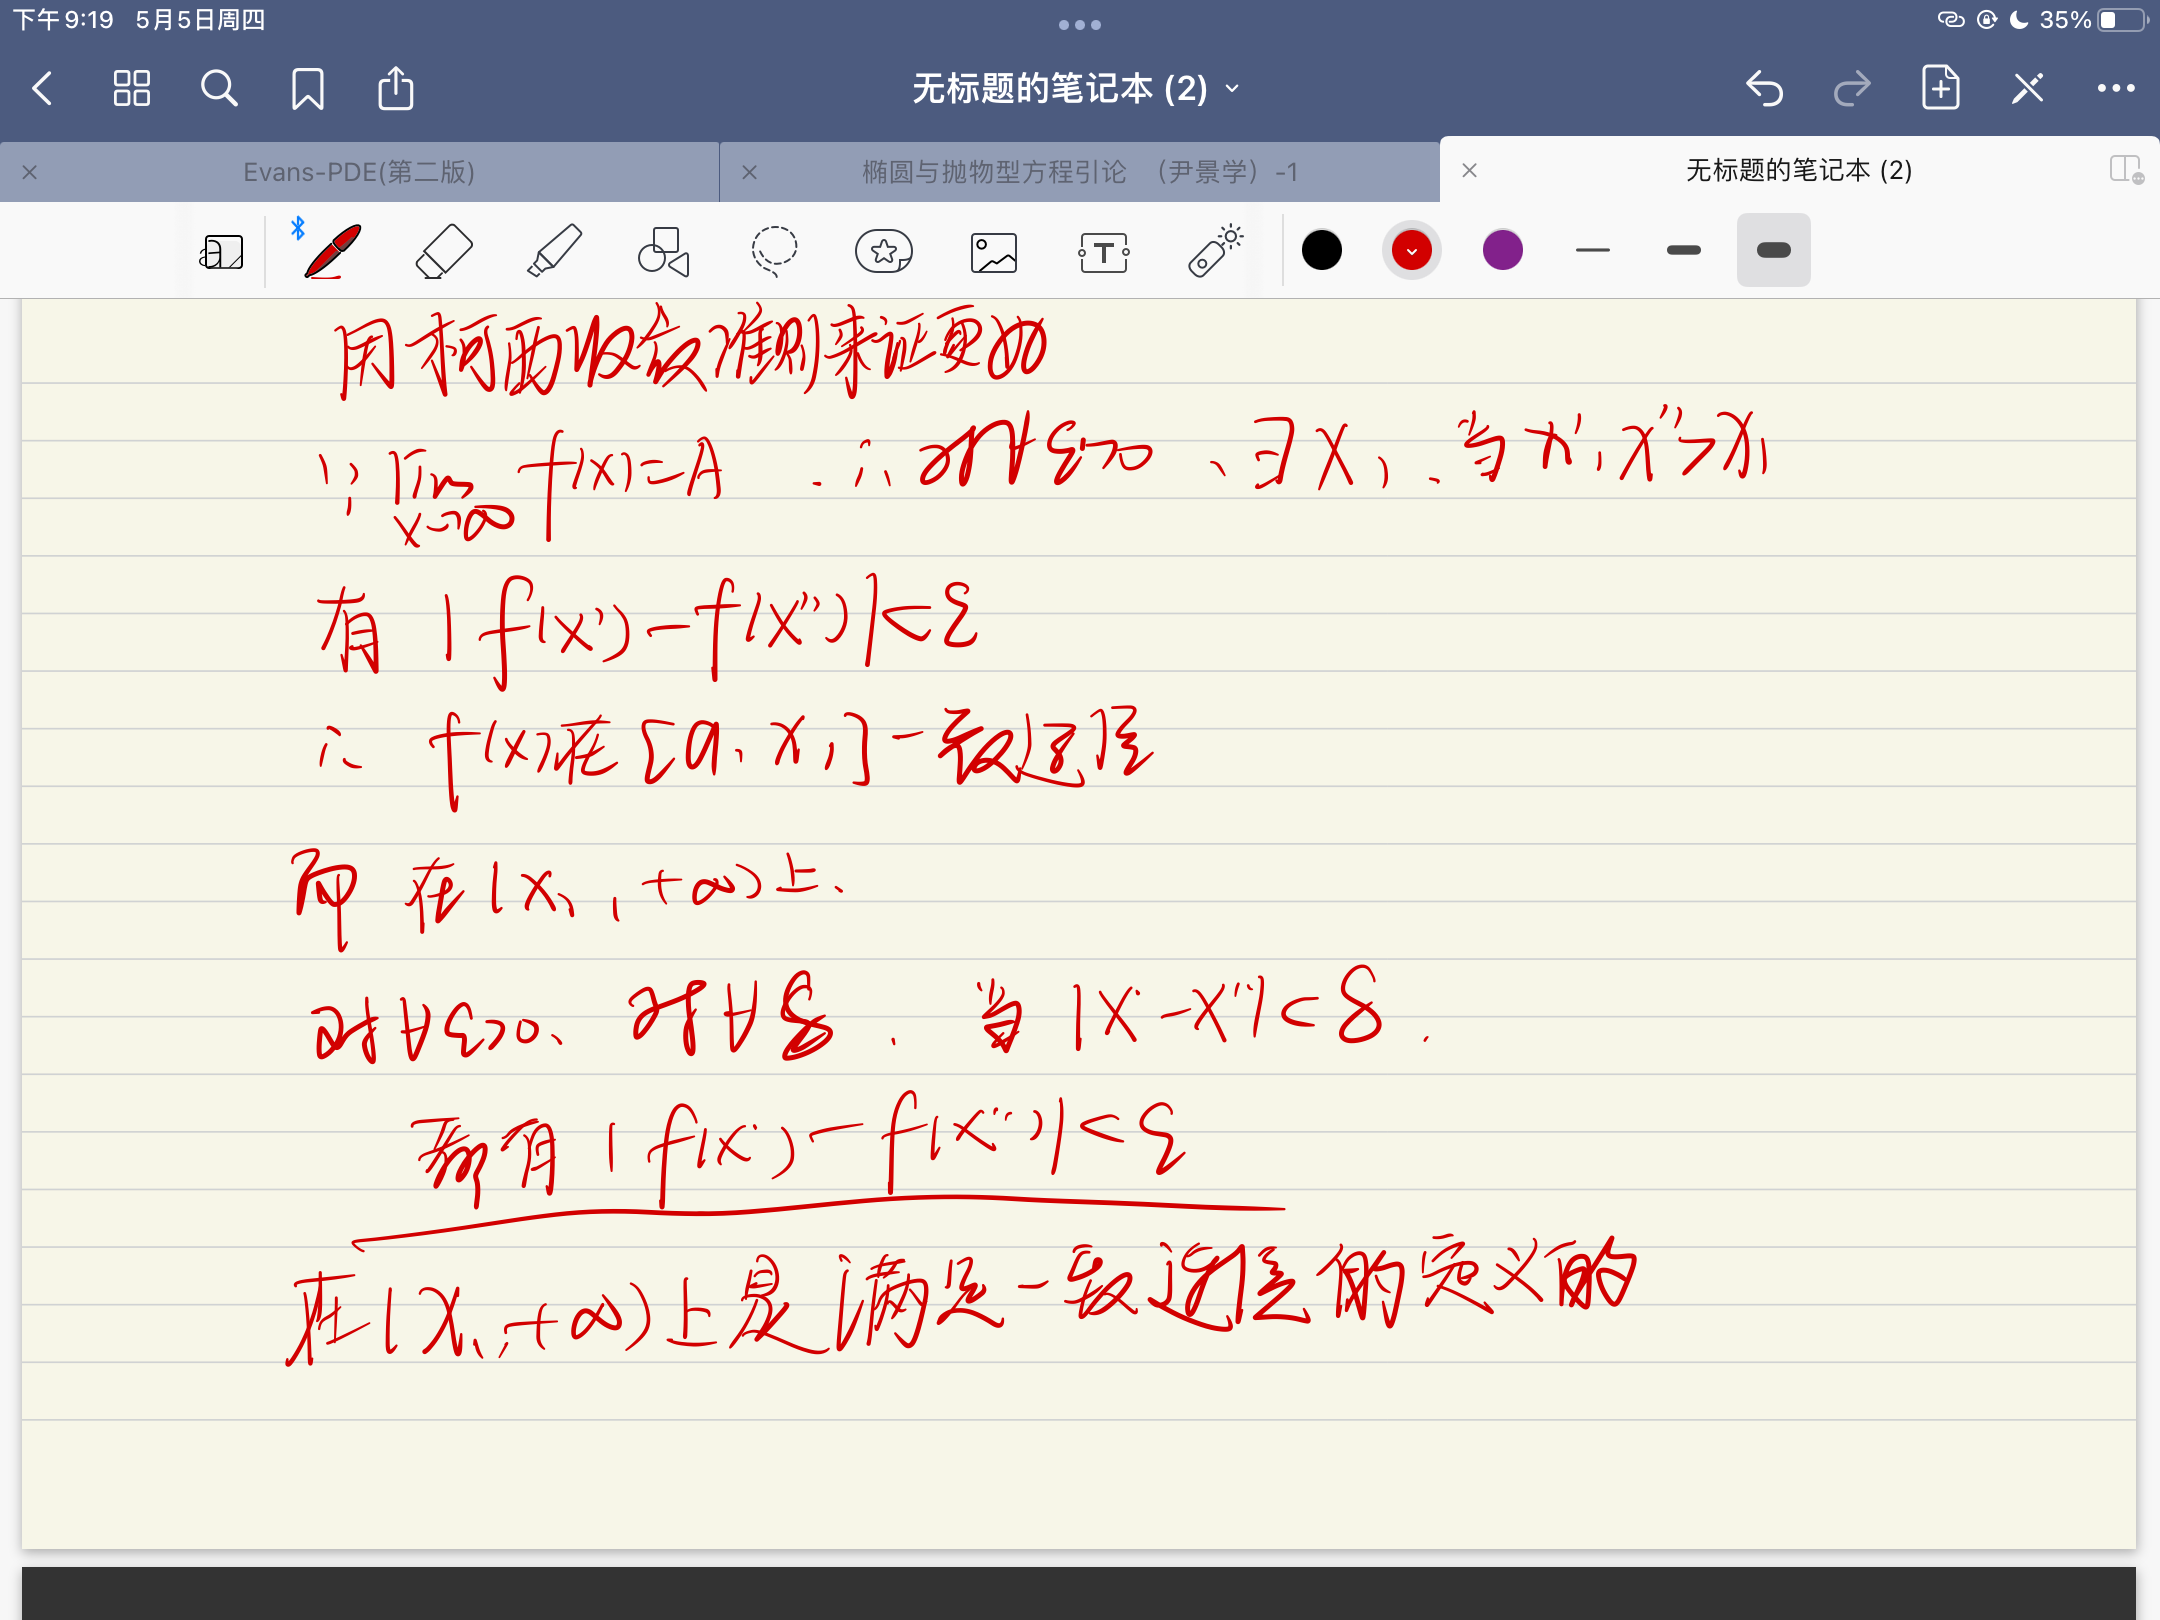This screenshot has width=2160, height=1620.
Task: Select the red pen tool
Action: (x=332, y=251)
